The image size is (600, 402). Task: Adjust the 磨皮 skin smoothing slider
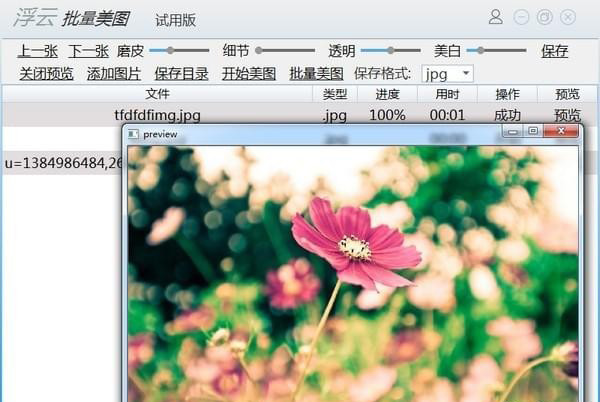coord(179,50)
